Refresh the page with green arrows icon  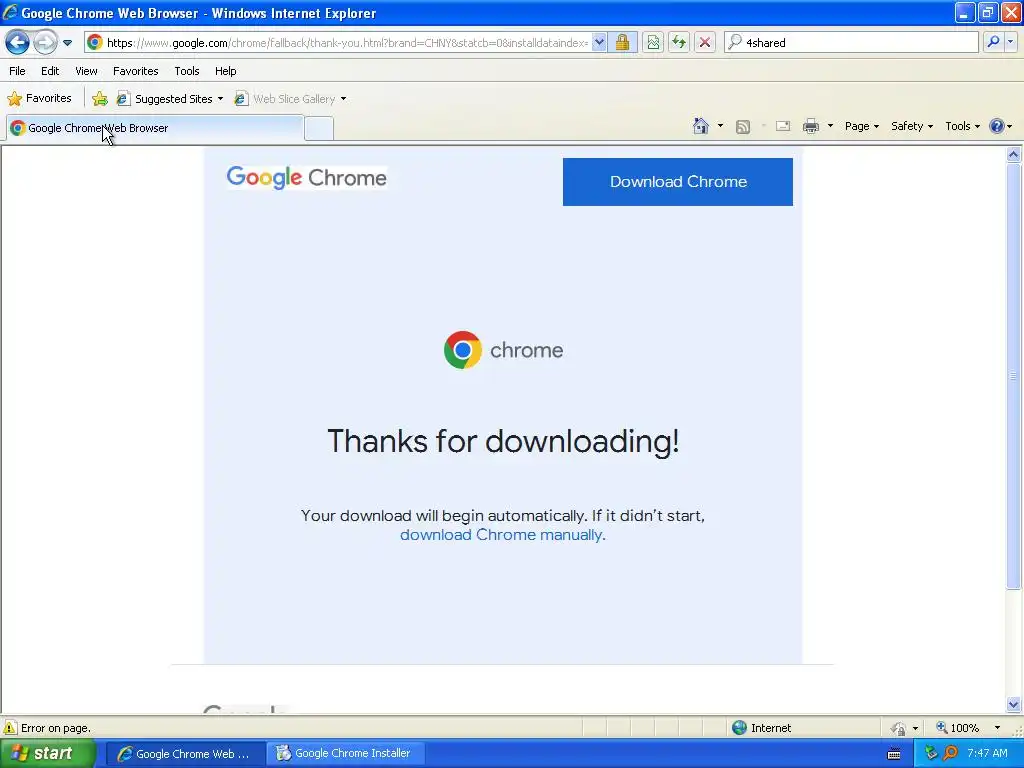click(679, 42)
